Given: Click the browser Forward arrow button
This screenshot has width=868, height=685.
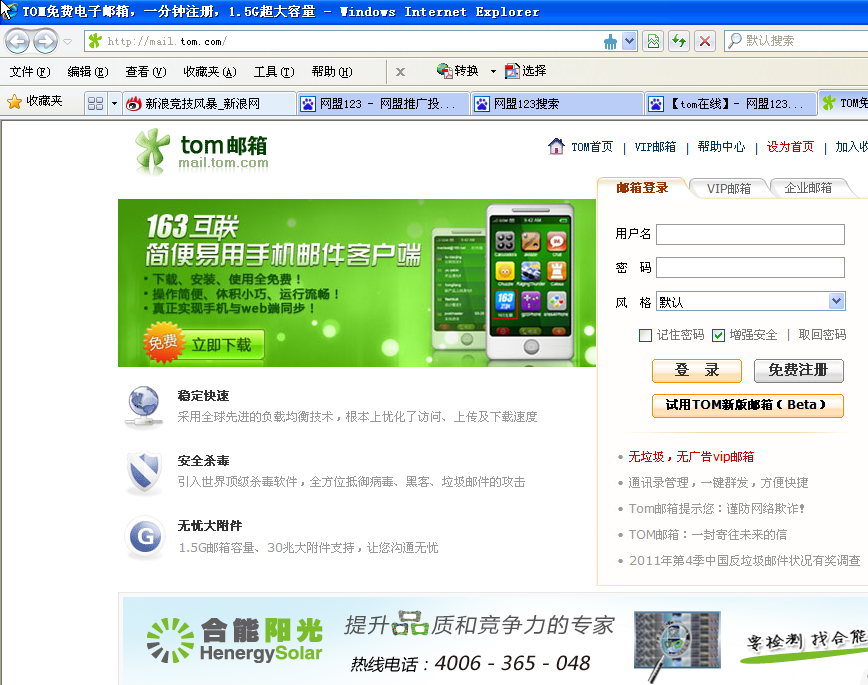Looking at the screenshot, I should (45, 42).
